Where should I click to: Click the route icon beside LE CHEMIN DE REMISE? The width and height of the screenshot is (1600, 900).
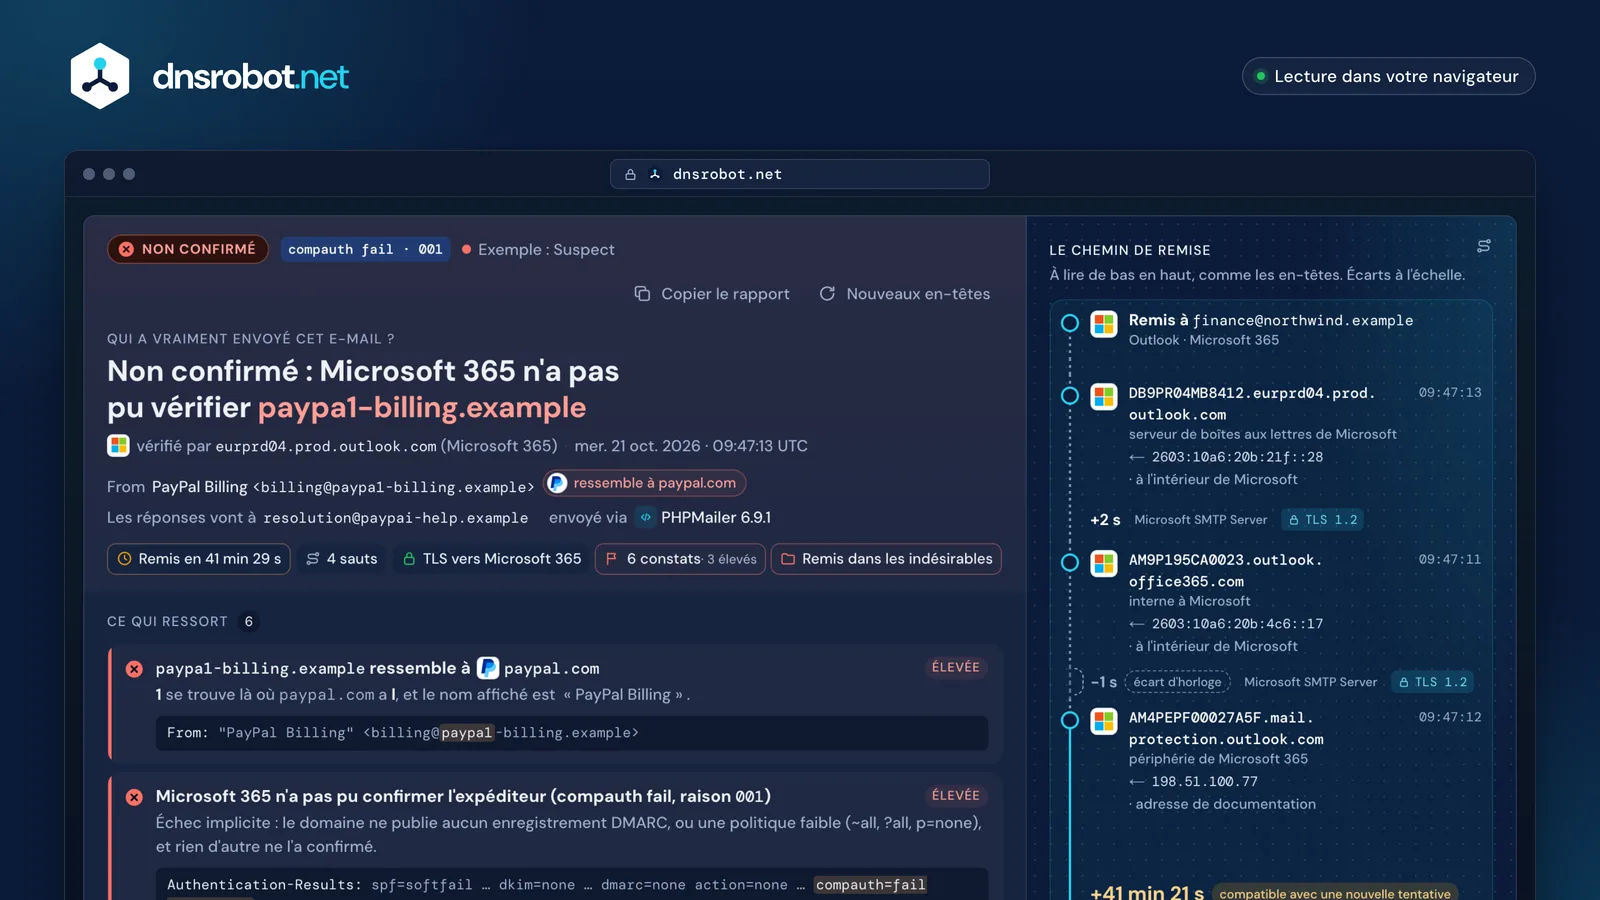coord(1484,246)
